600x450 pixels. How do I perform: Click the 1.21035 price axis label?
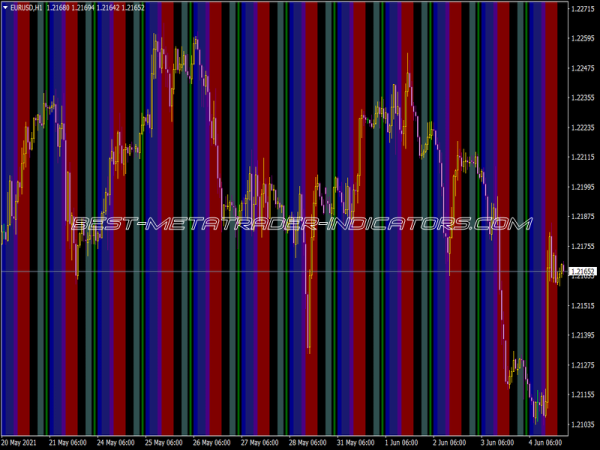point(582,425)
